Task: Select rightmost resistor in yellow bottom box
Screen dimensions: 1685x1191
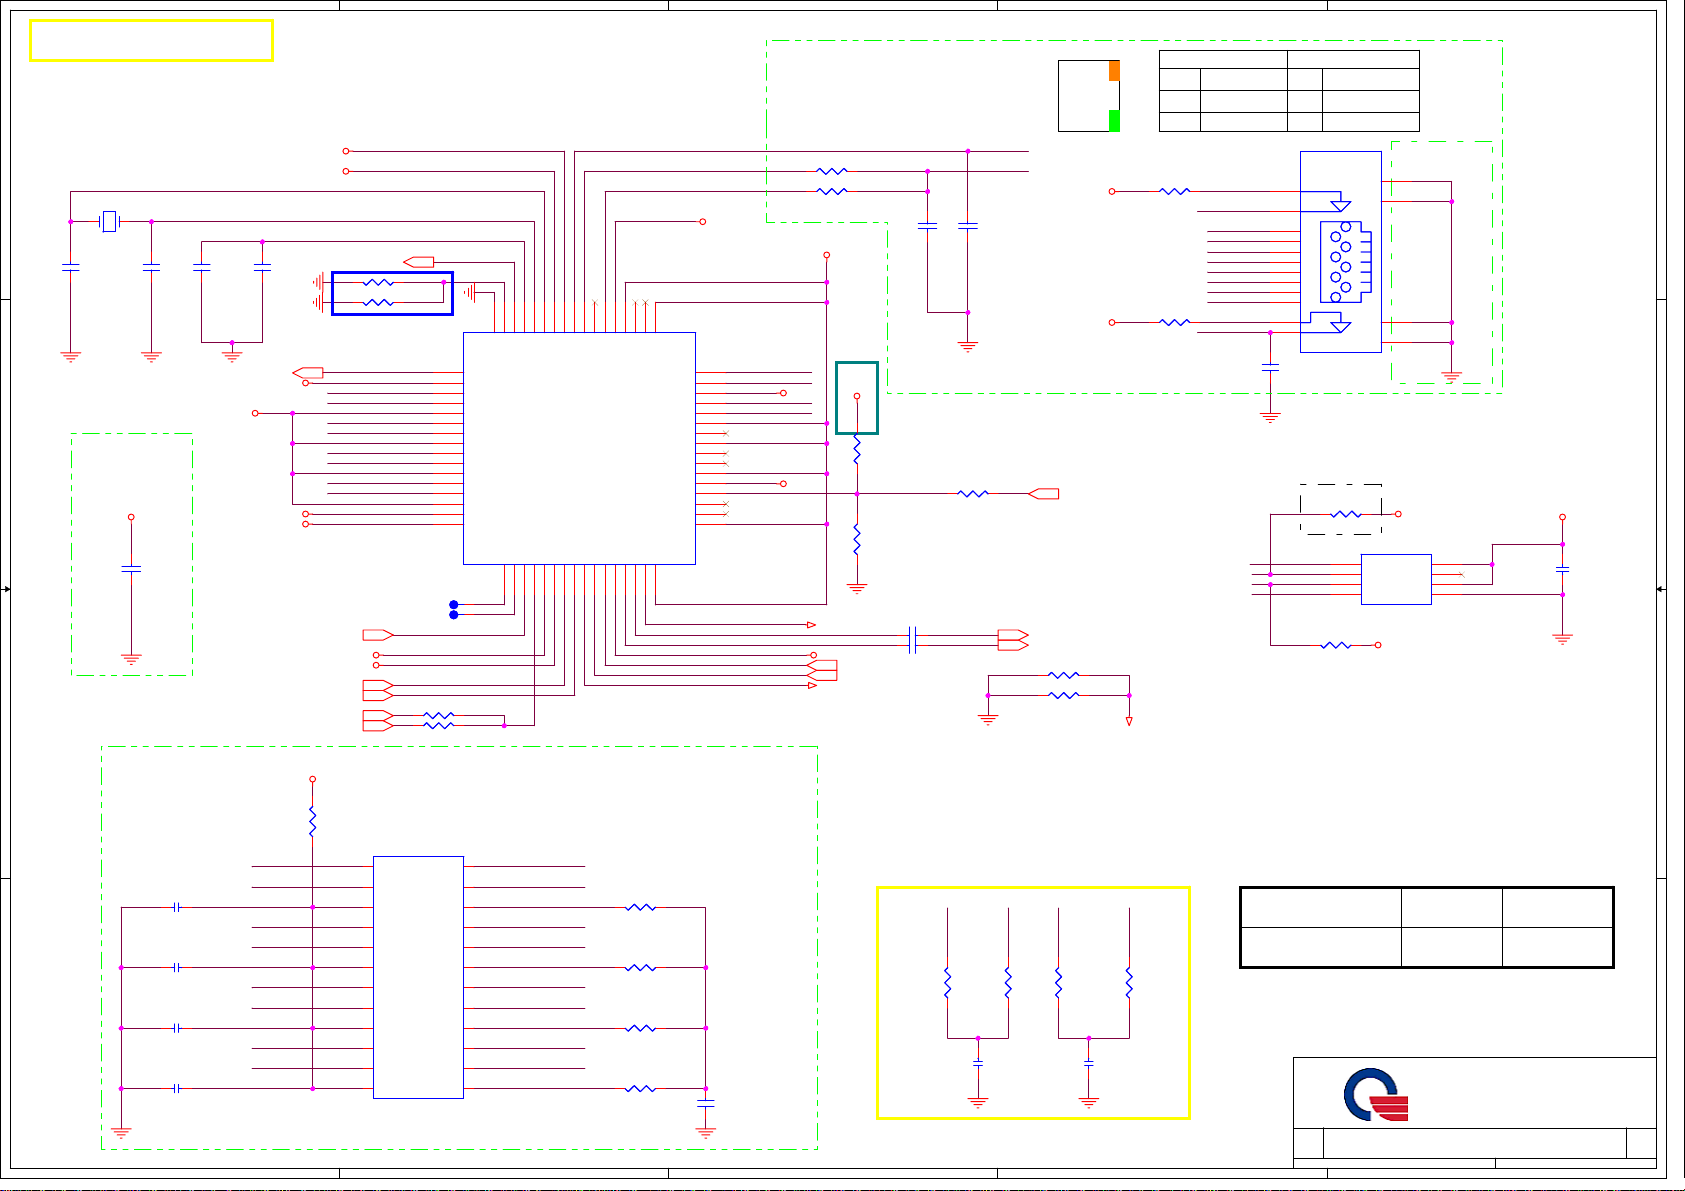Action: pos(1129,983)
